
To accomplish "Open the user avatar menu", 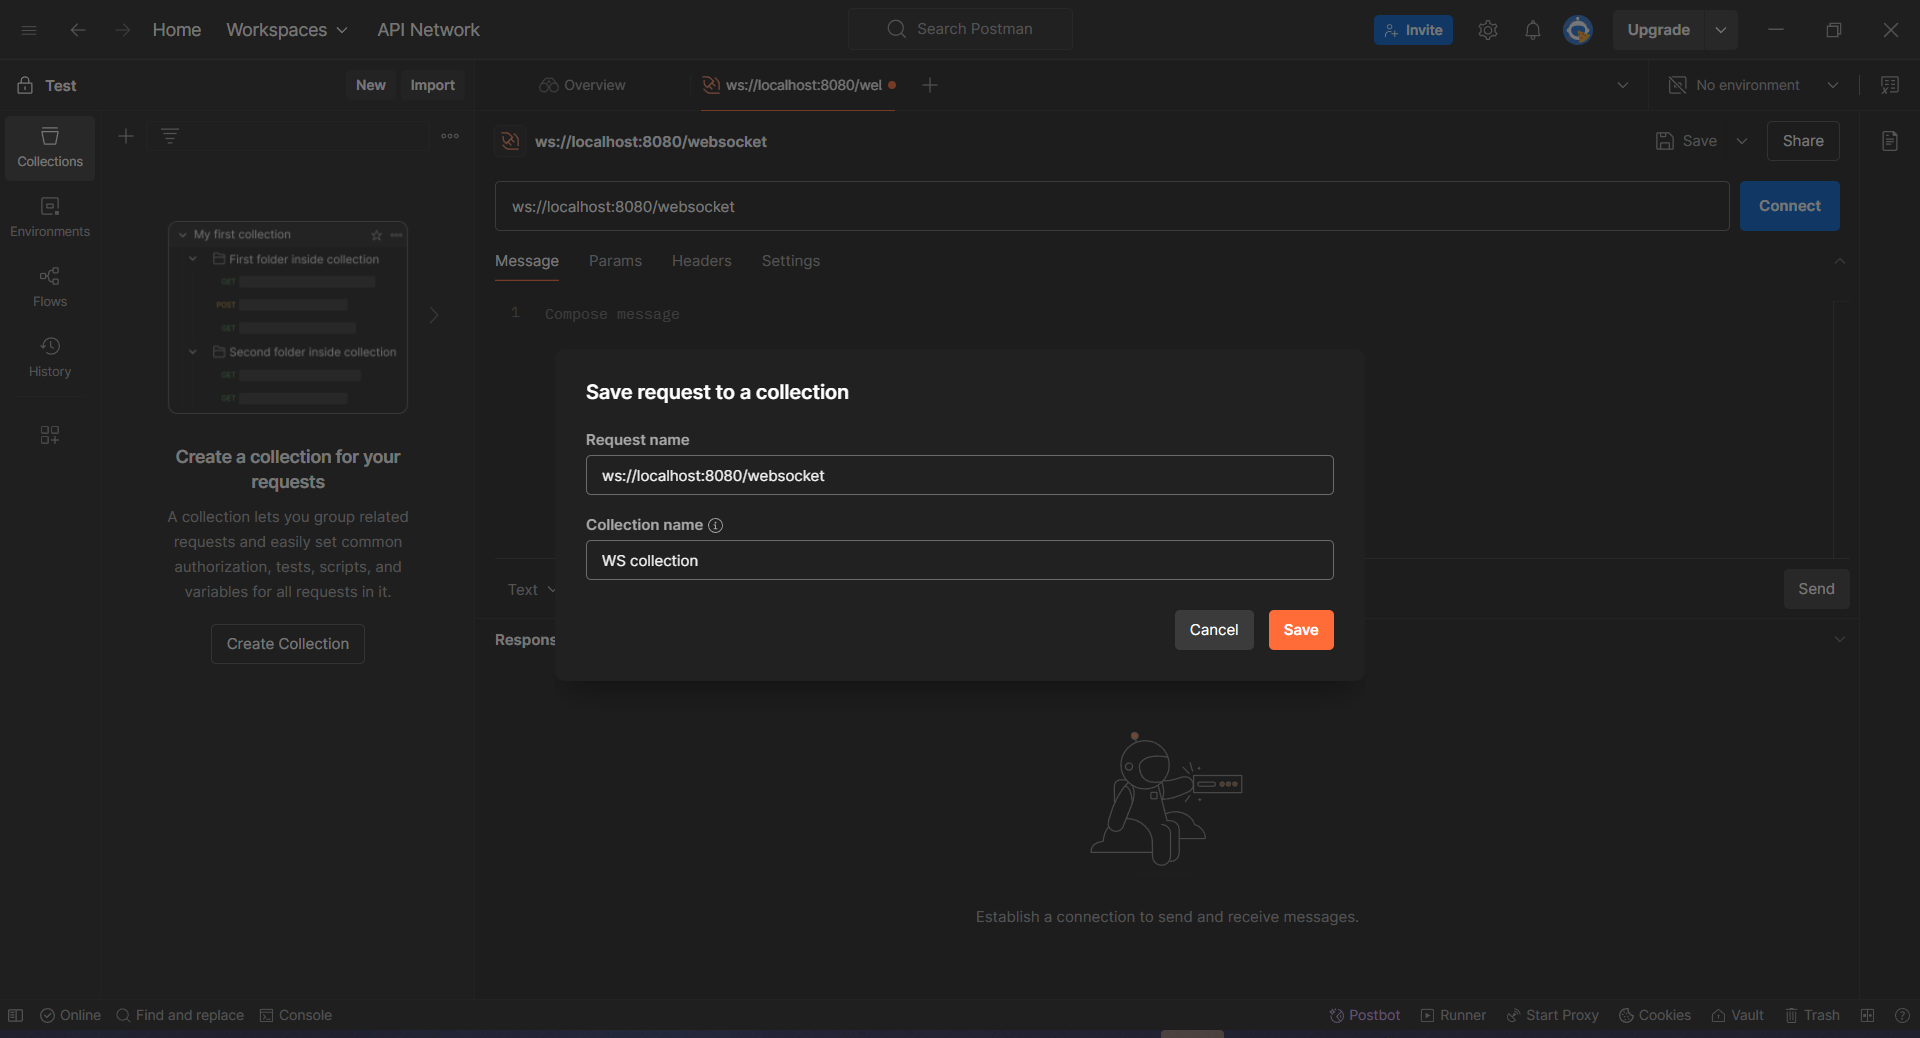I will point(1578,30).
